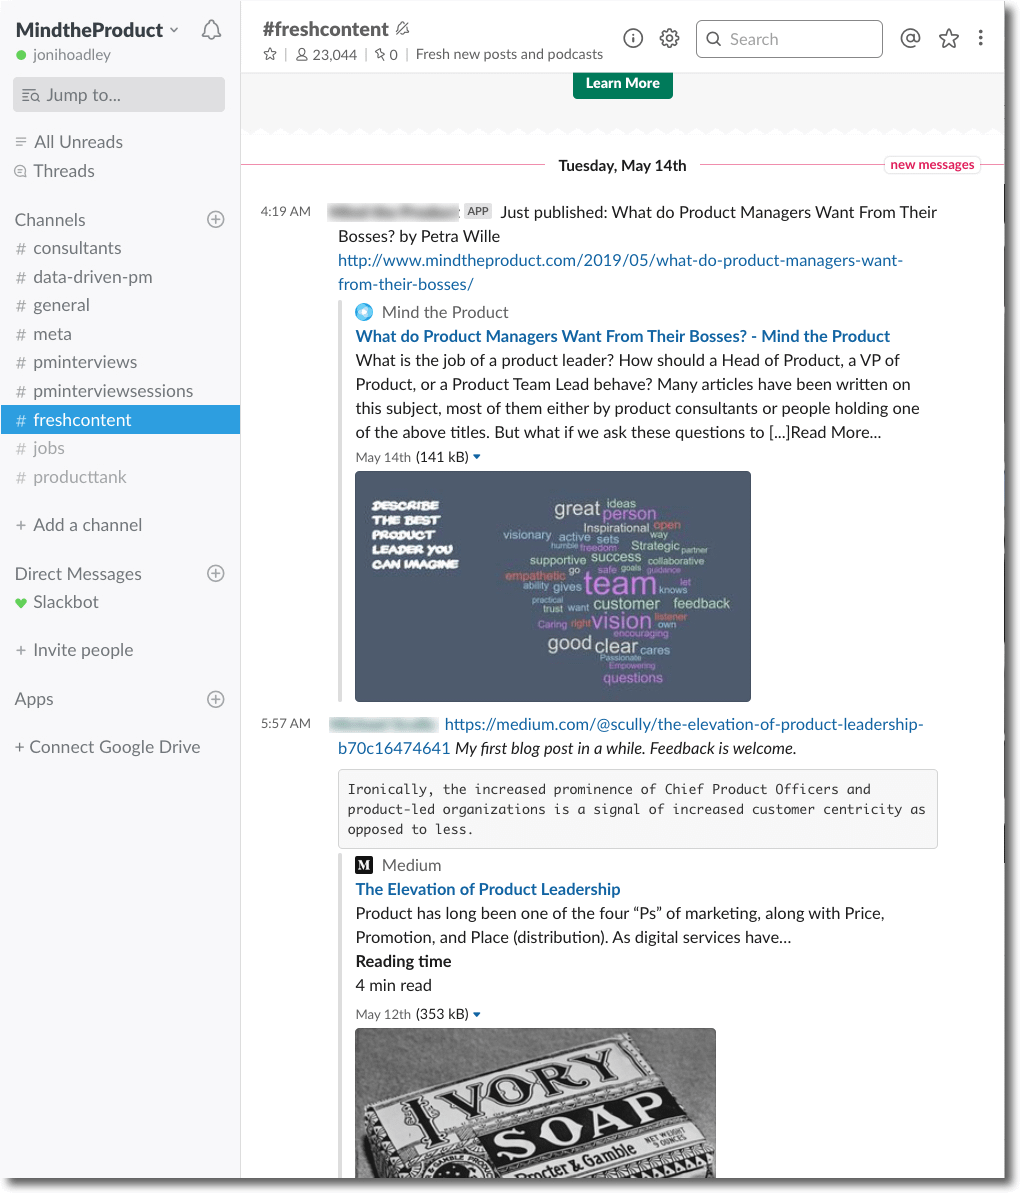1020x1193 pixels.
Task: Show mentions and reactions with the @ icon
Action: point(910,38)
